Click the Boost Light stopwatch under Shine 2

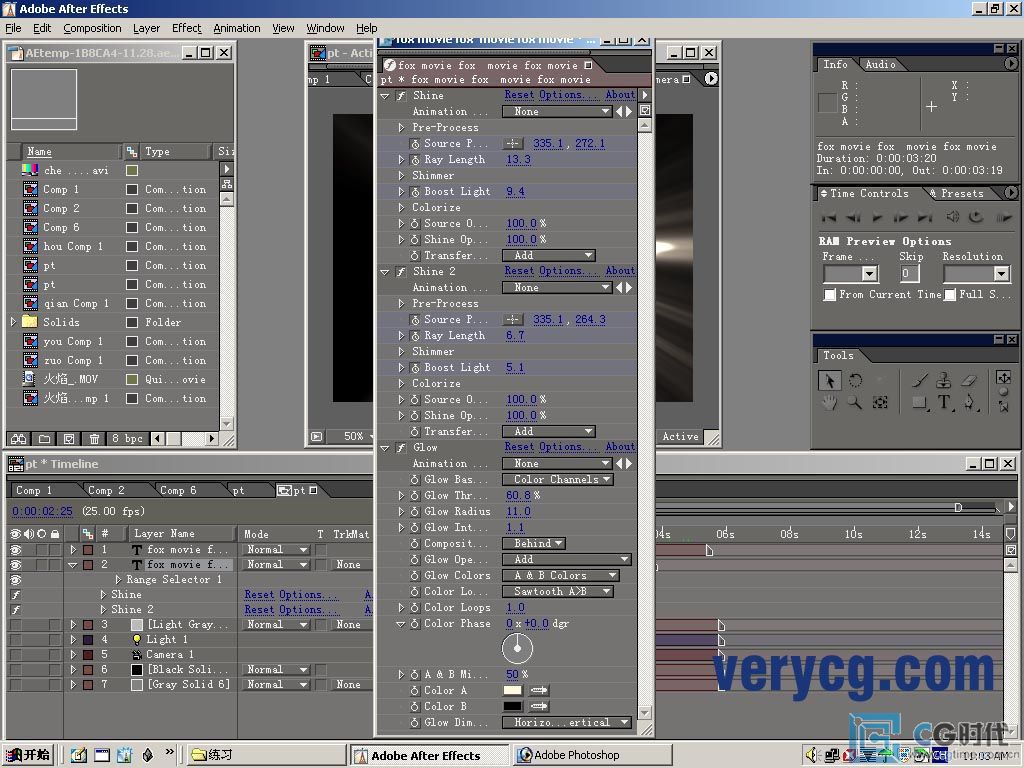415,368
